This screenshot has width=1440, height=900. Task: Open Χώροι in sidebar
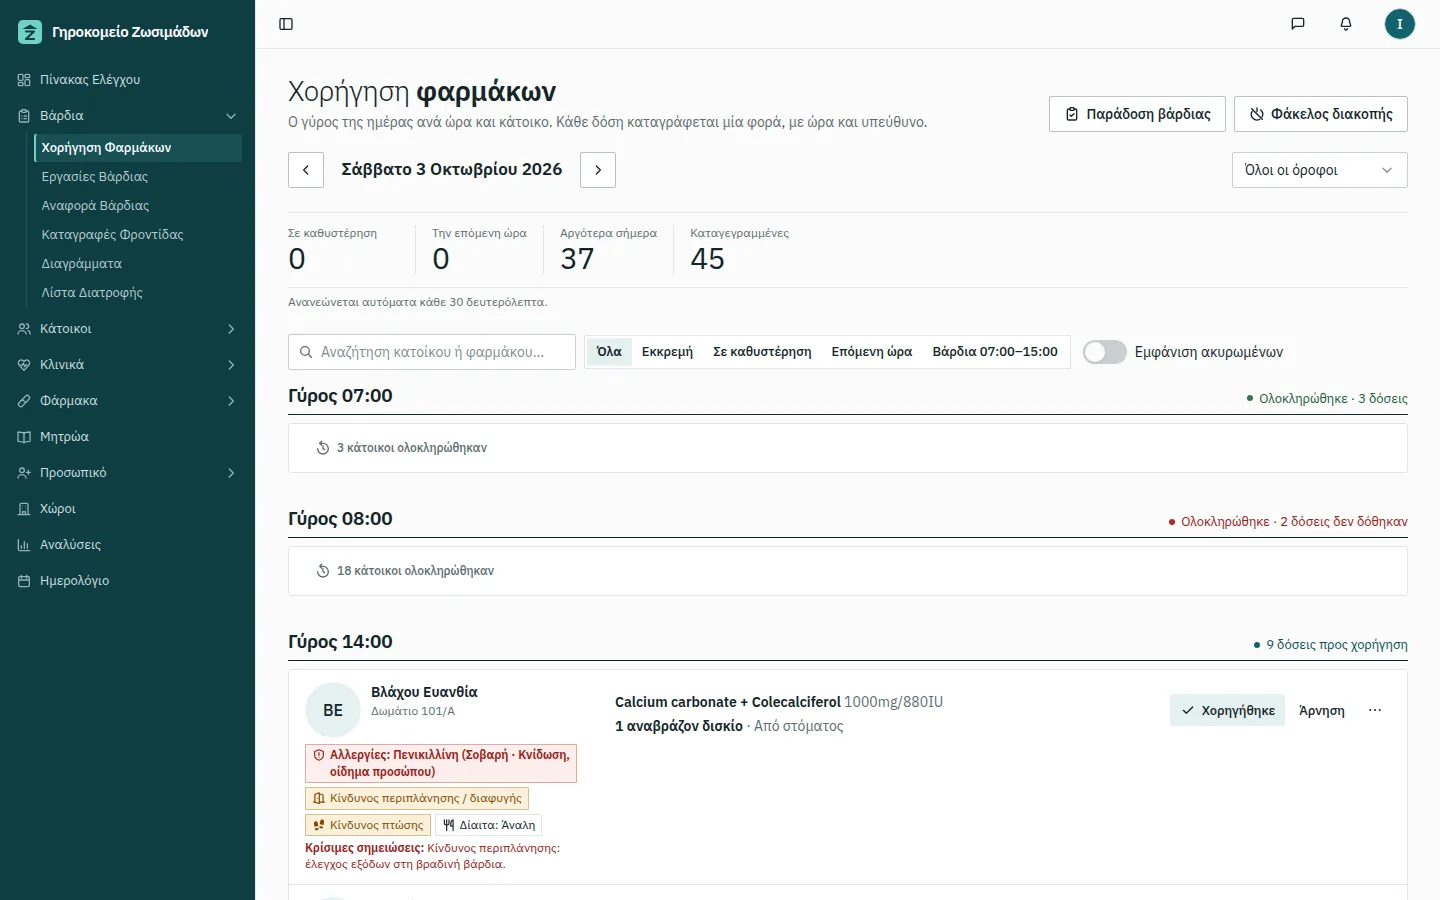pyautogui.click(x=127, y=509)
